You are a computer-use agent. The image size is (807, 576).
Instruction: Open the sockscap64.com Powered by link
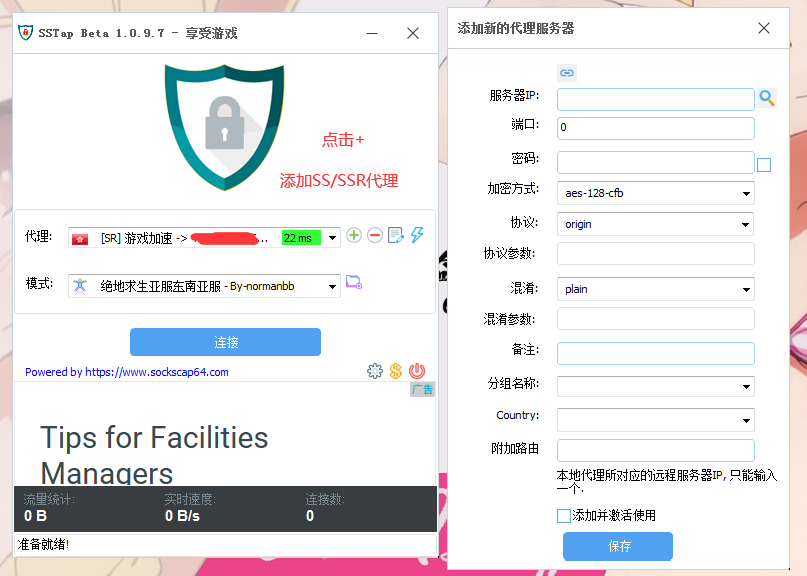127,372
